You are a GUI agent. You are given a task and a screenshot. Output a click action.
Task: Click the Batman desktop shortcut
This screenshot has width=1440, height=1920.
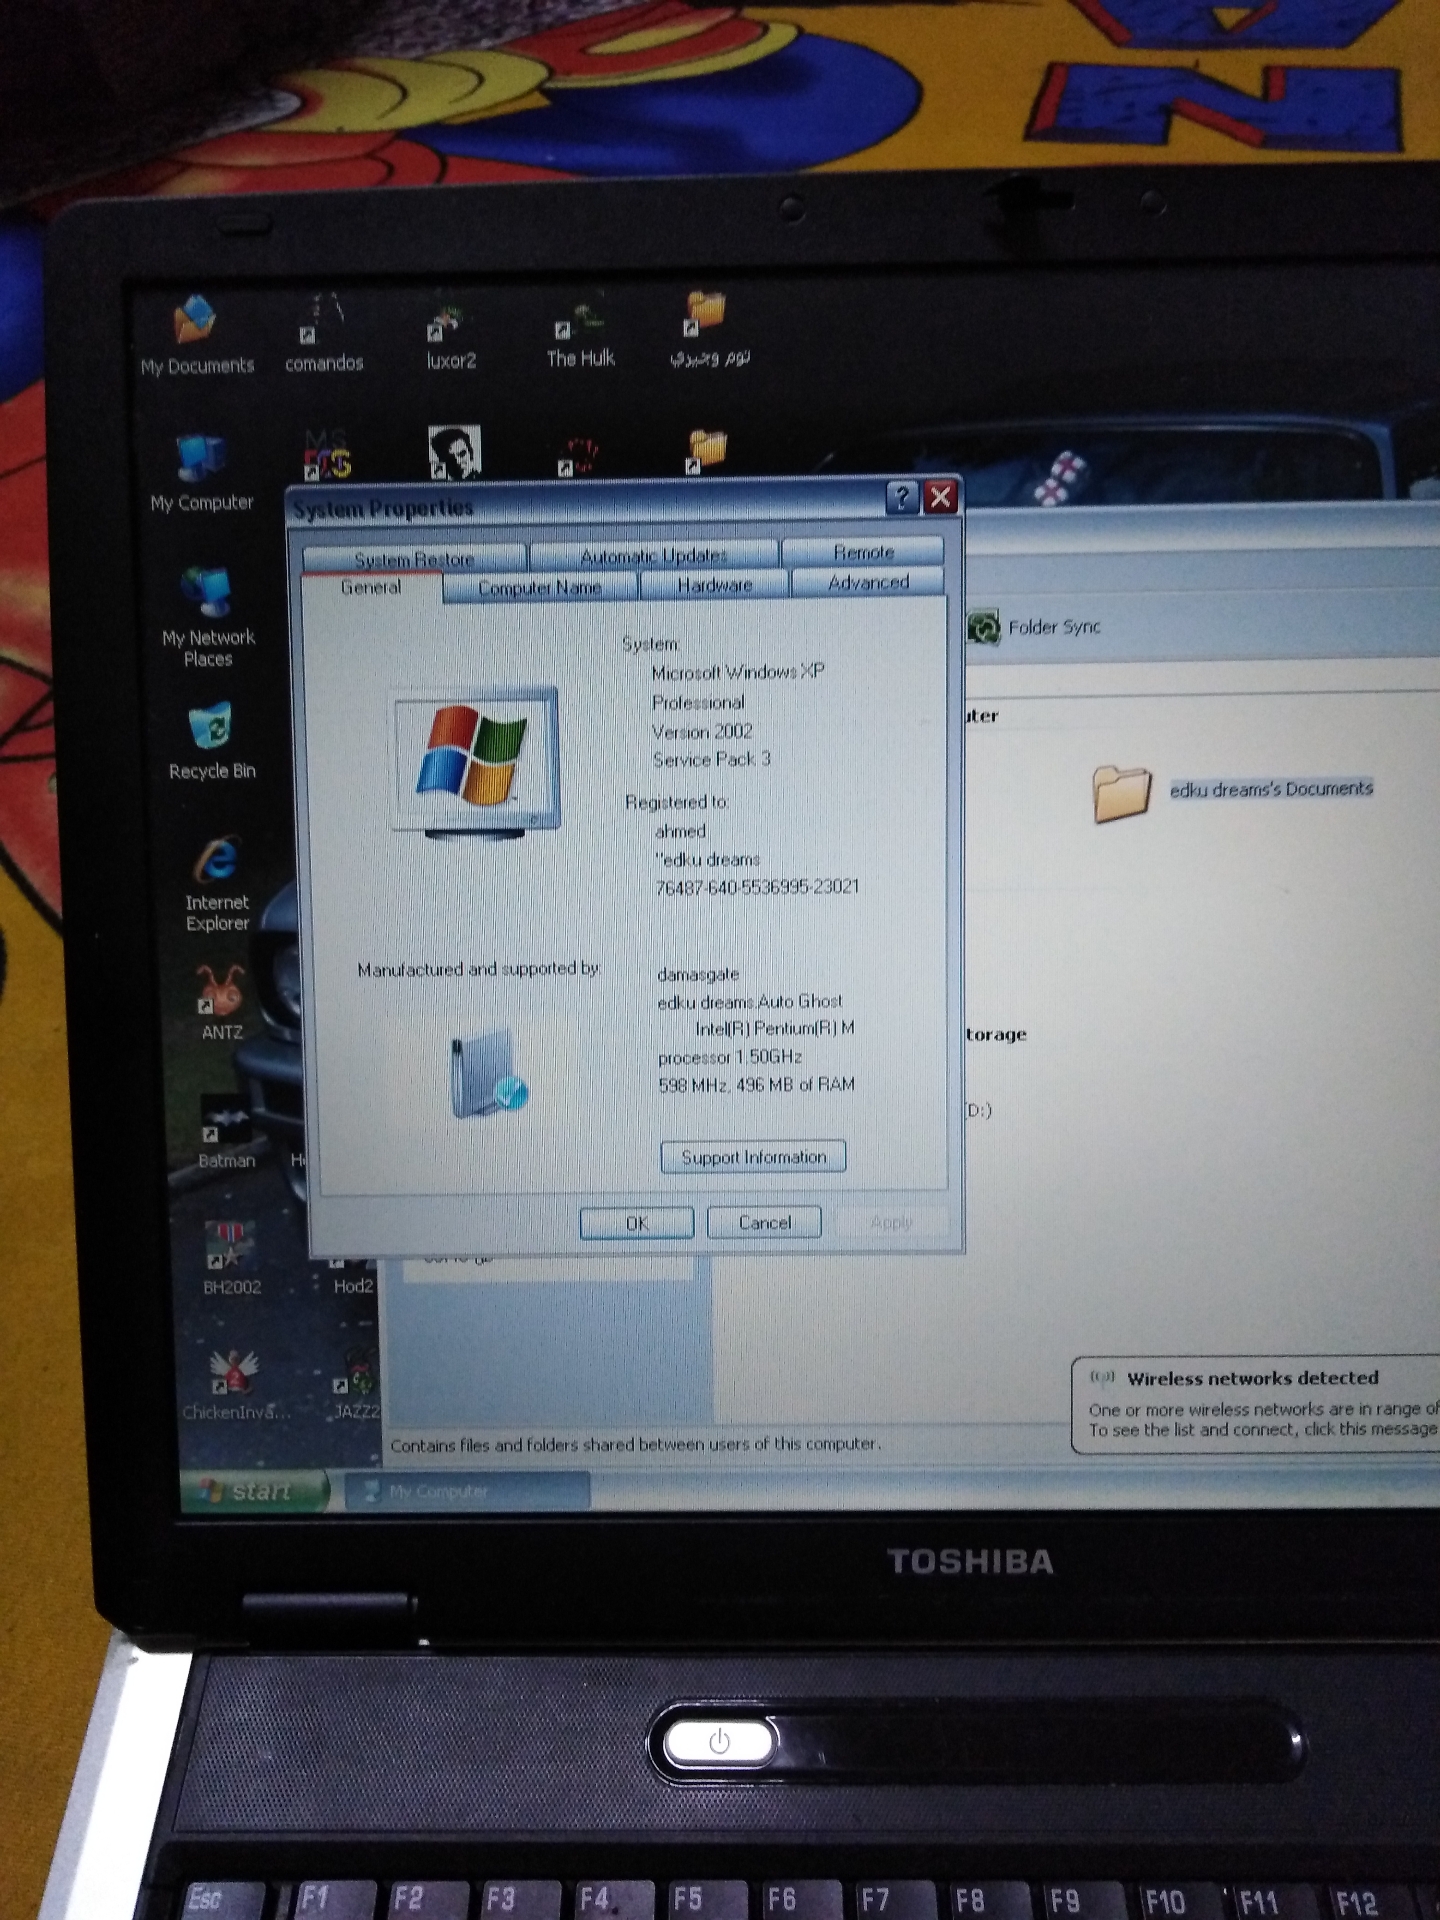[x=227, y=1133]
